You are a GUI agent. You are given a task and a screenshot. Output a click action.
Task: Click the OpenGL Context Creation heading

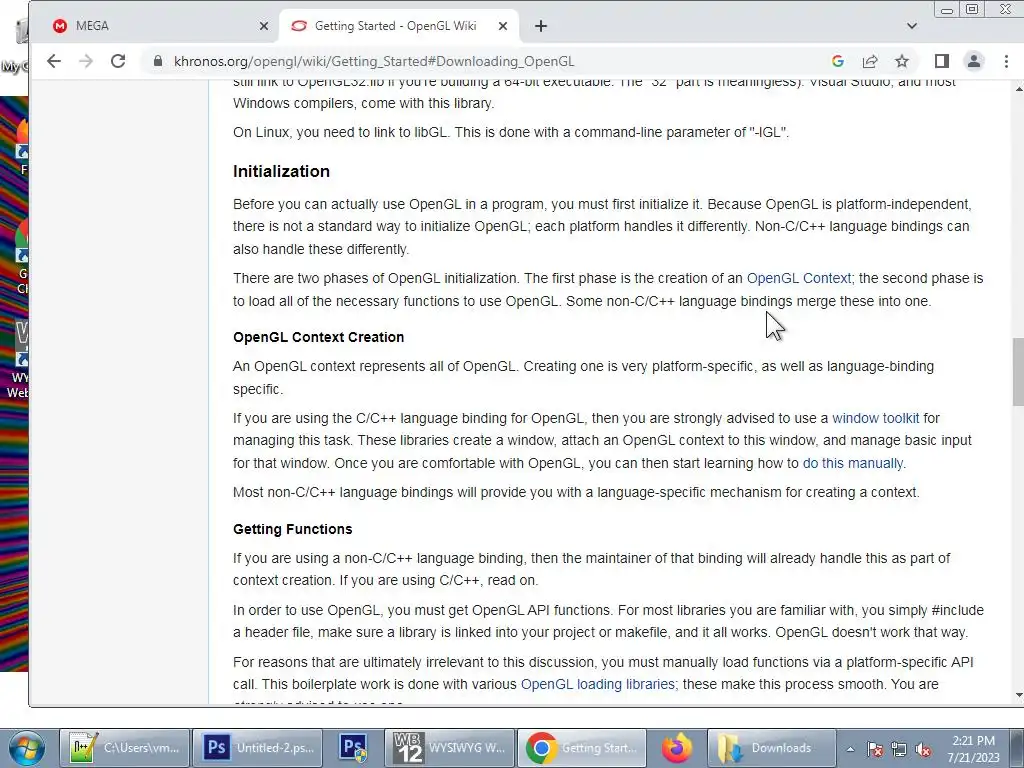point(319,337)
